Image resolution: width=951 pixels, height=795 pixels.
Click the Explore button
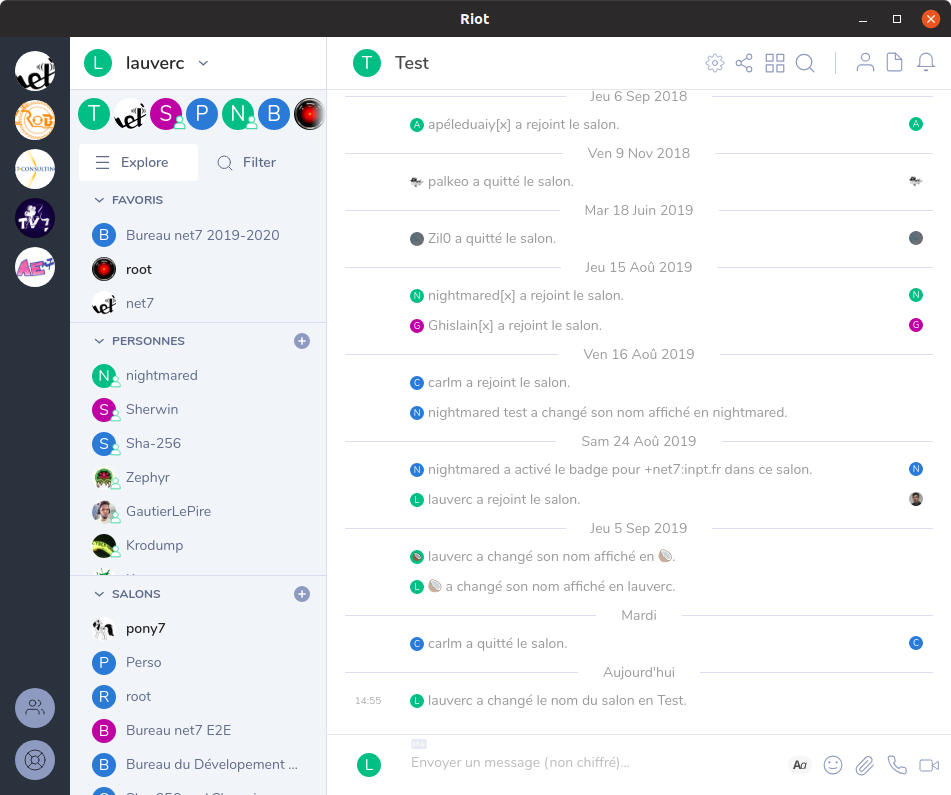click(x=138, y=162)
